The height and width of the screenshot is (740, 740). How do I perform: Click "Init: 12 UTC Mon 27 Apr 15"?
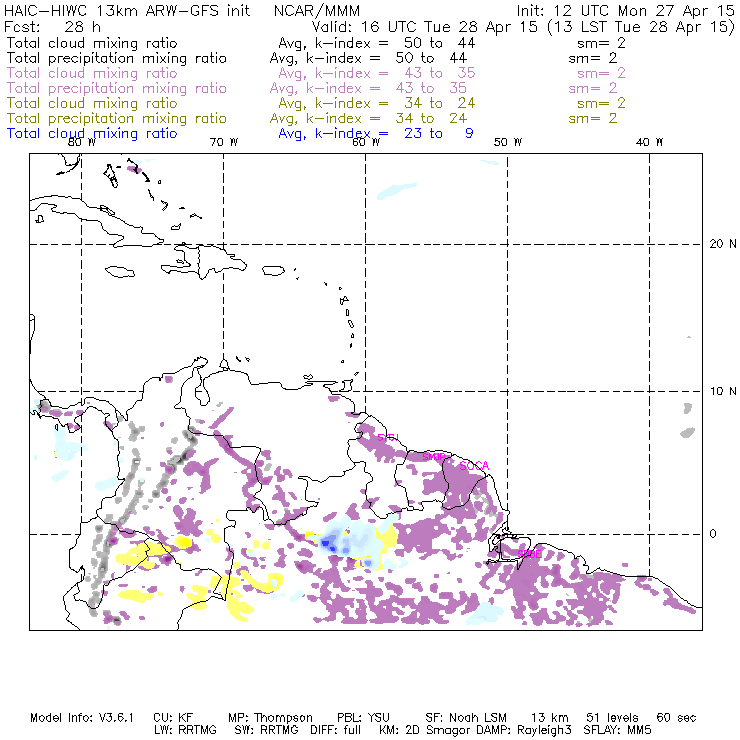(x=626, y=10)
